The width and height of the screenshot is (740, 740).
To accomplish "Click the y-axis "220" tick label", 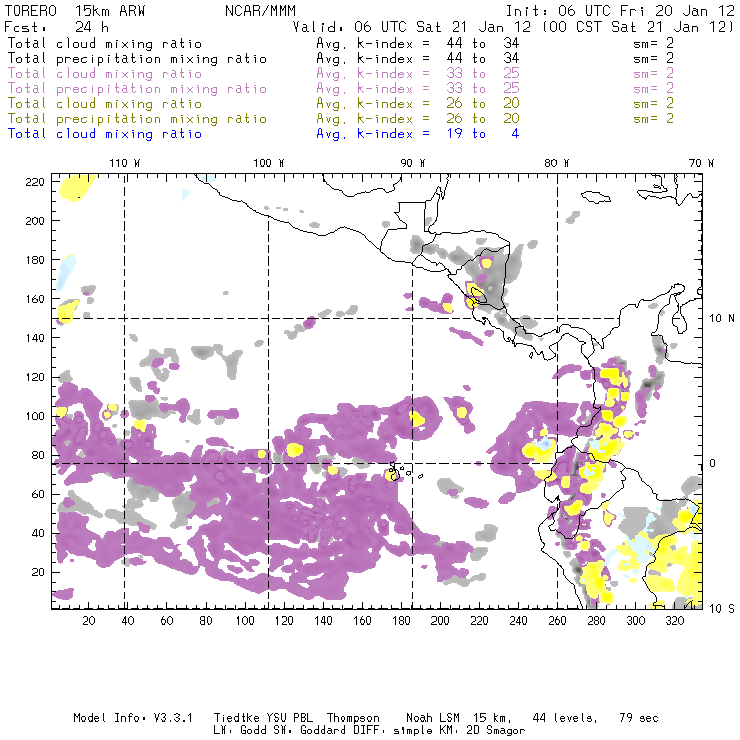I will tap(35, 182).
